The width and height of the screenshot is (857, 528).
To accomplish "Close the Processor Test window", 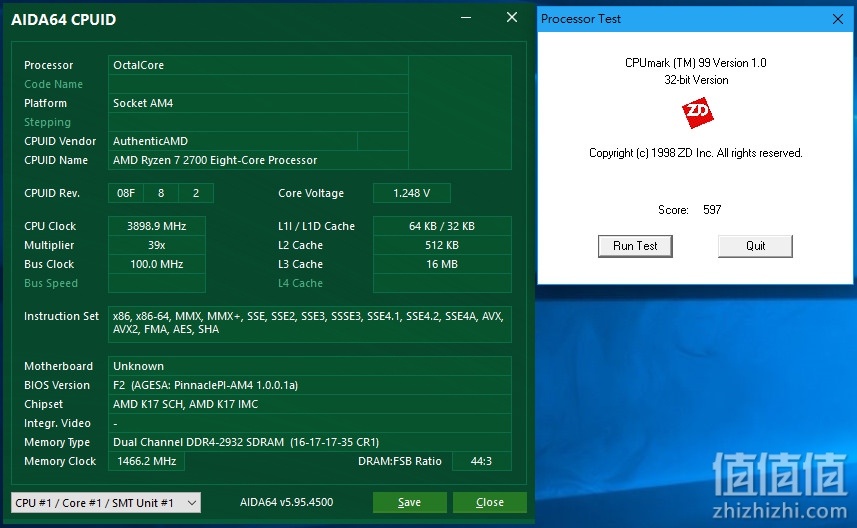I will click(x=838, y=19).
